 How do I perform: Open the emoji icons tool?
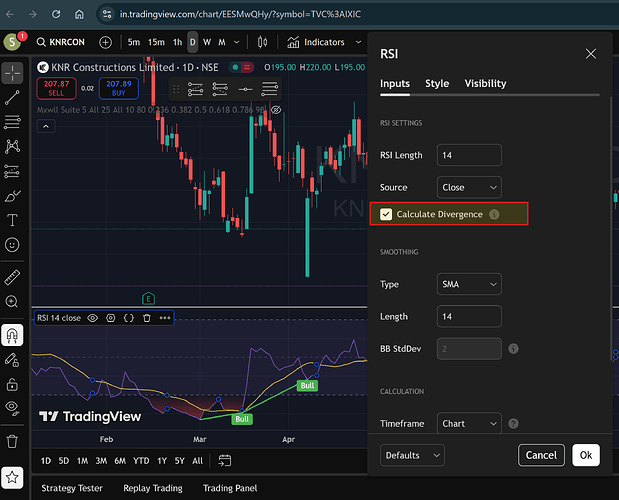tap(12, 245)
